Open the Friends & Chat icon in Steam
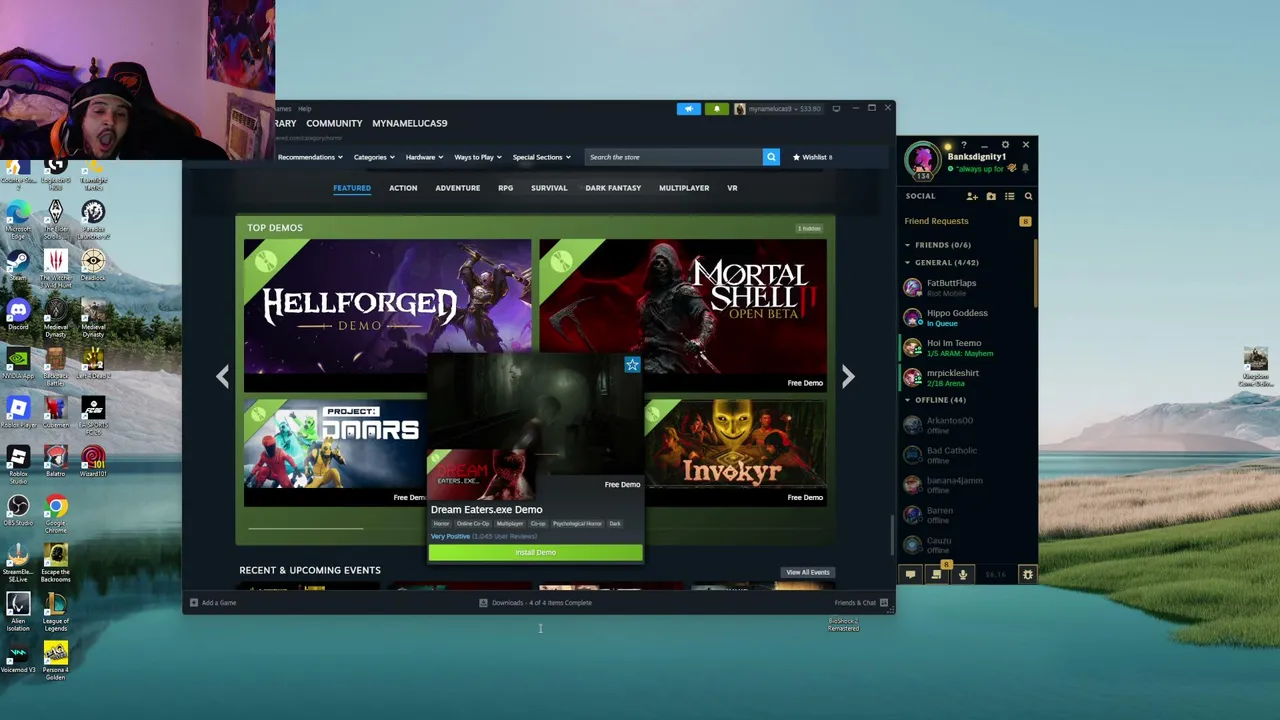 tap(884, 603)
